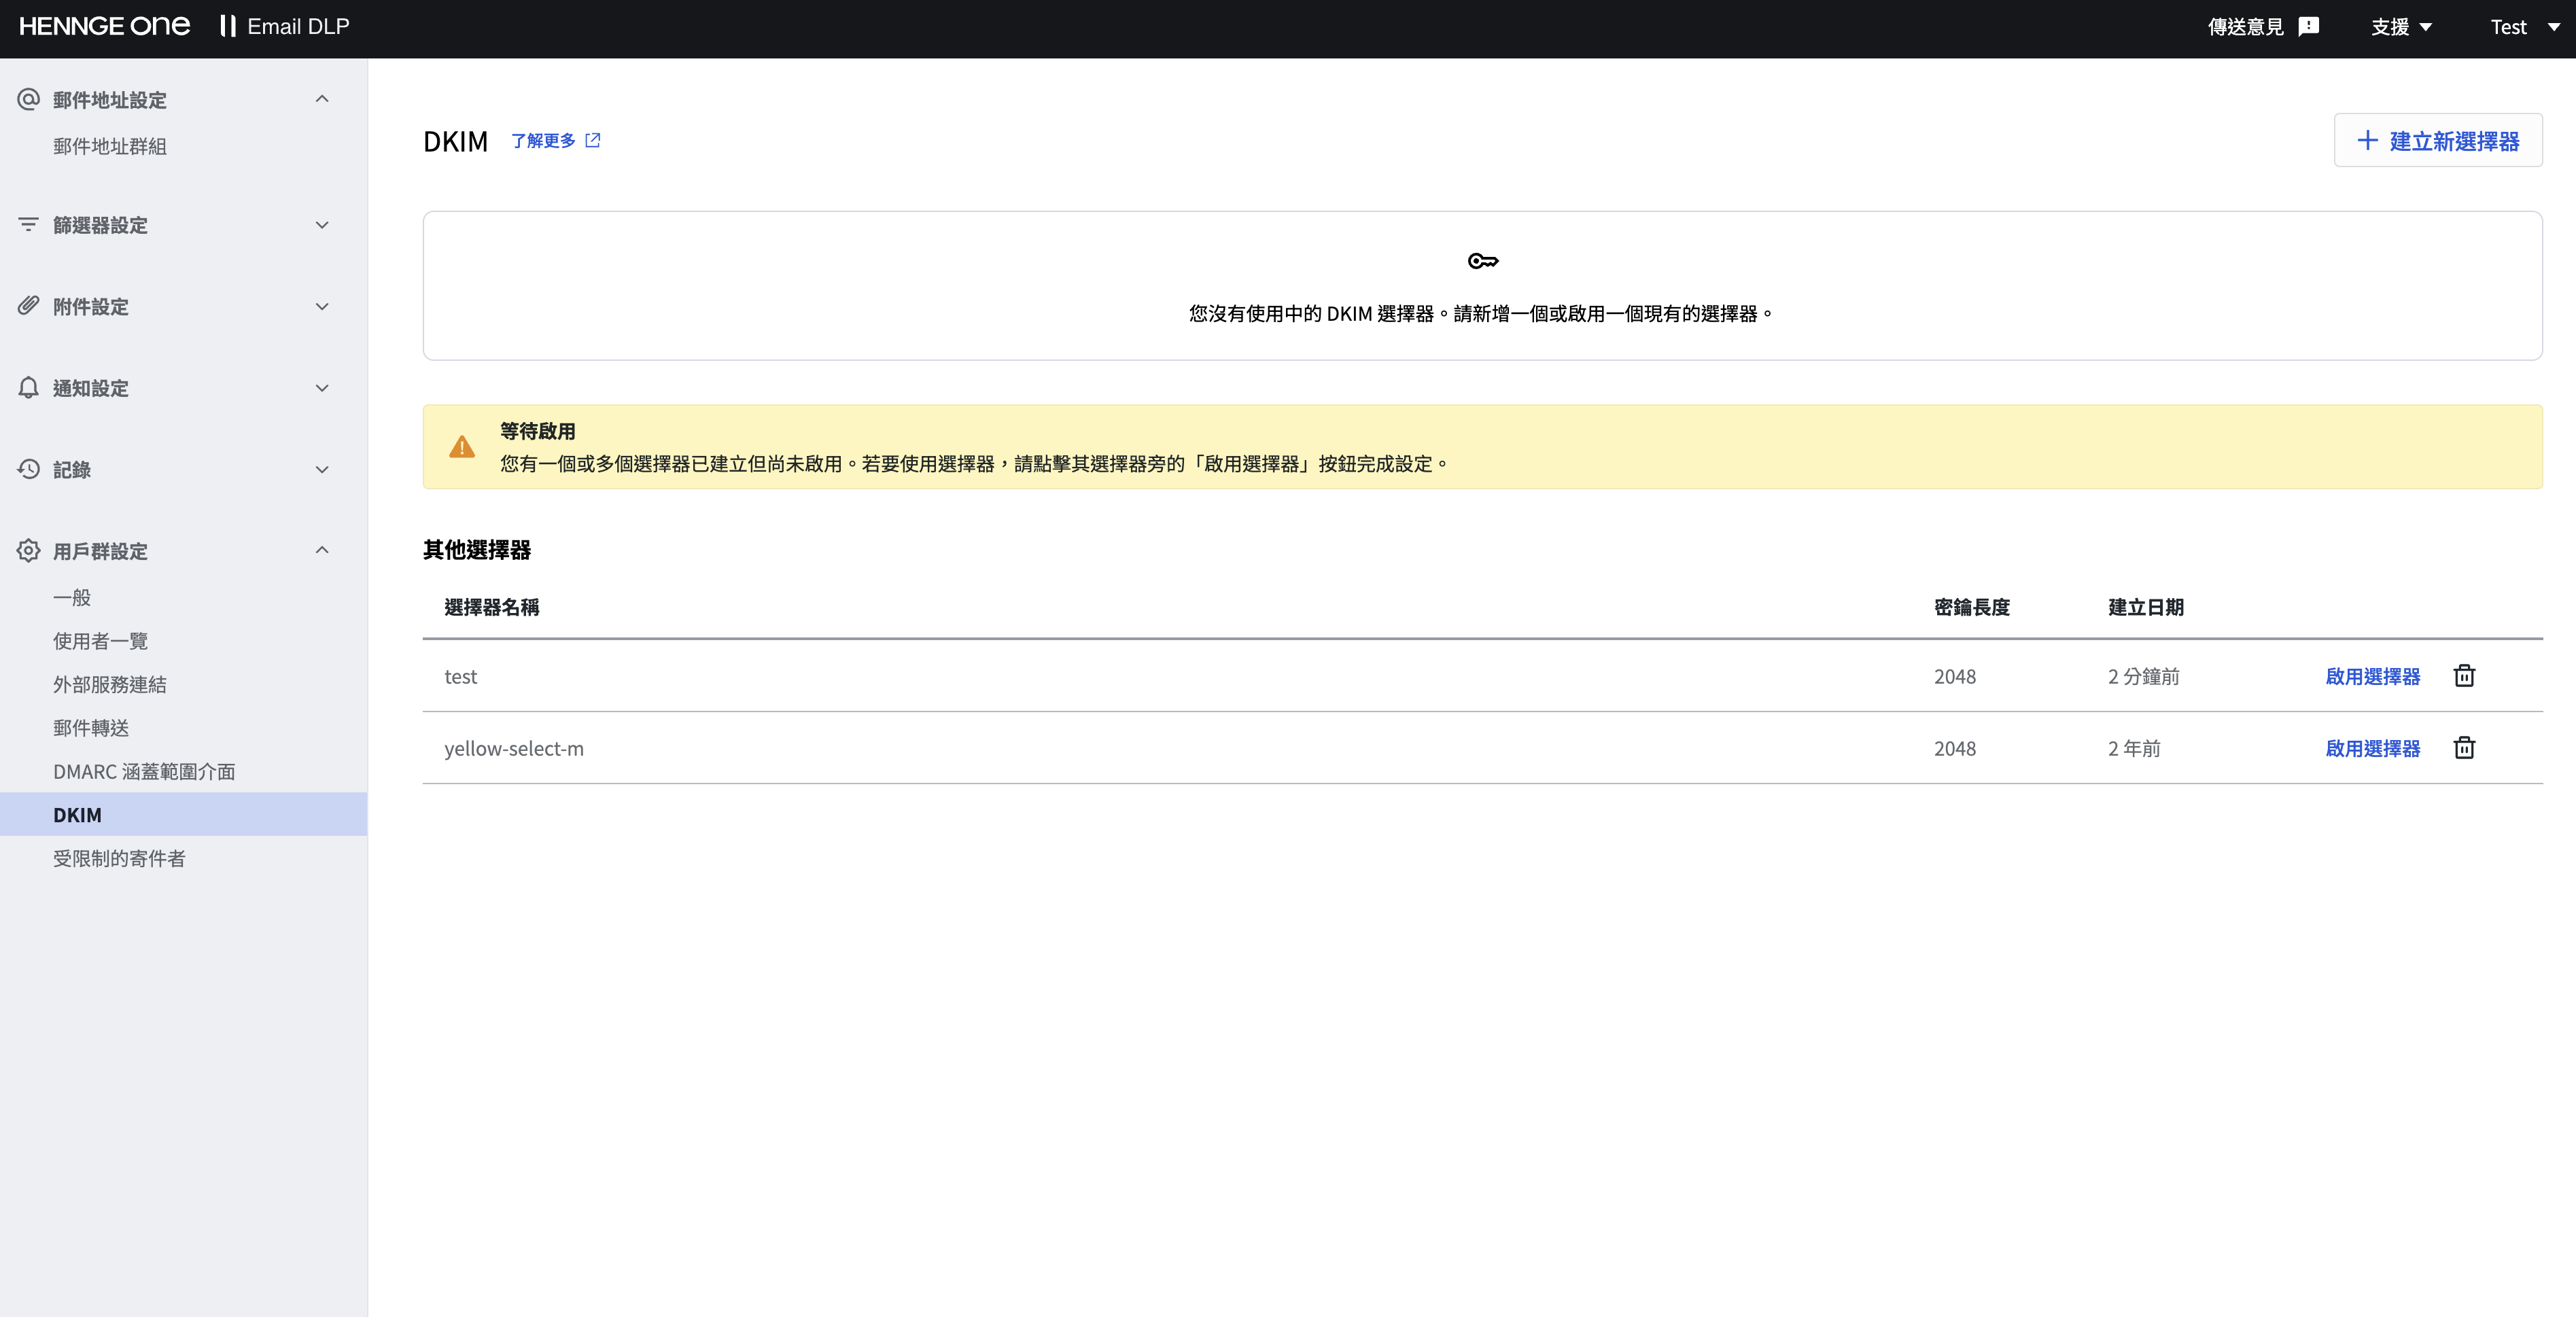Click the 建立新選擇器 button
Screen dimensions: 2576x1317
tap(2438, 140)
